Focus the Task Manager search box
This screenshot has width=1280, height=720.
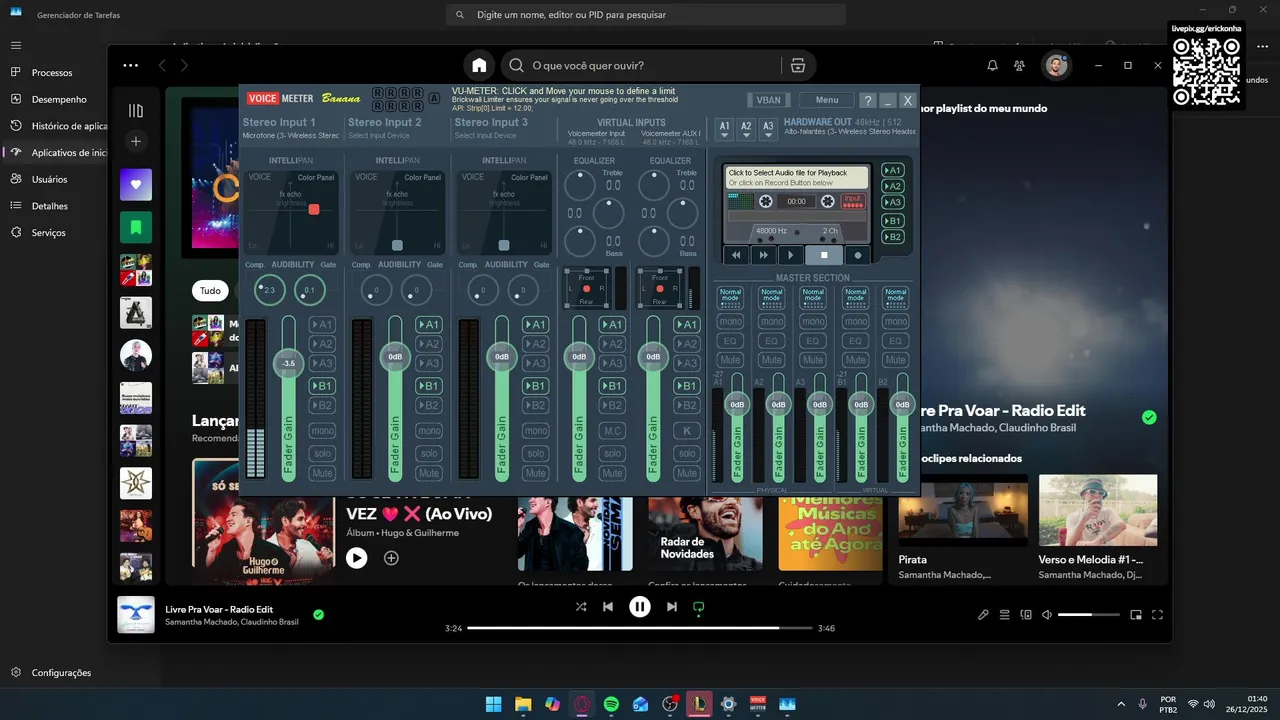(646, 15)
